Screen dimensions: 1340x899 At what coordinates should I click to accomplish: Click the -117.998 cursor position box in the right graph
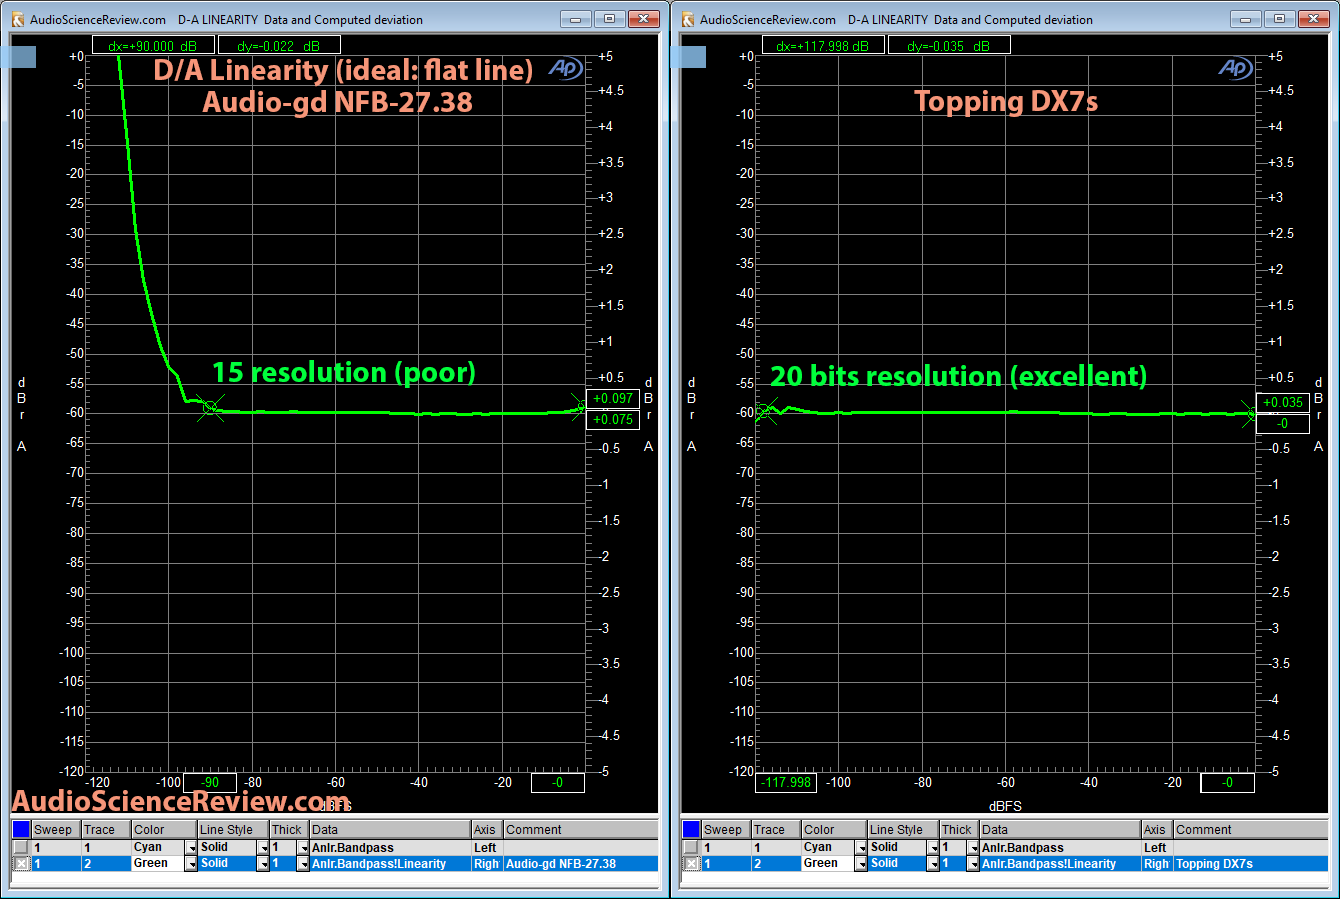point(786,783)
